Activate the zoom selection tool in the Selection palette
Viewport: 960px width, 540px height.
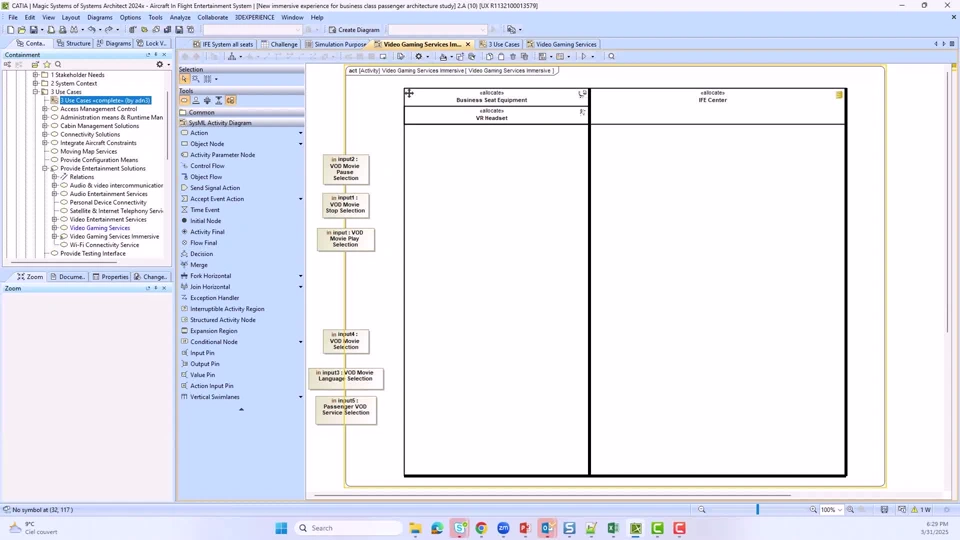[x=196, y=79]
